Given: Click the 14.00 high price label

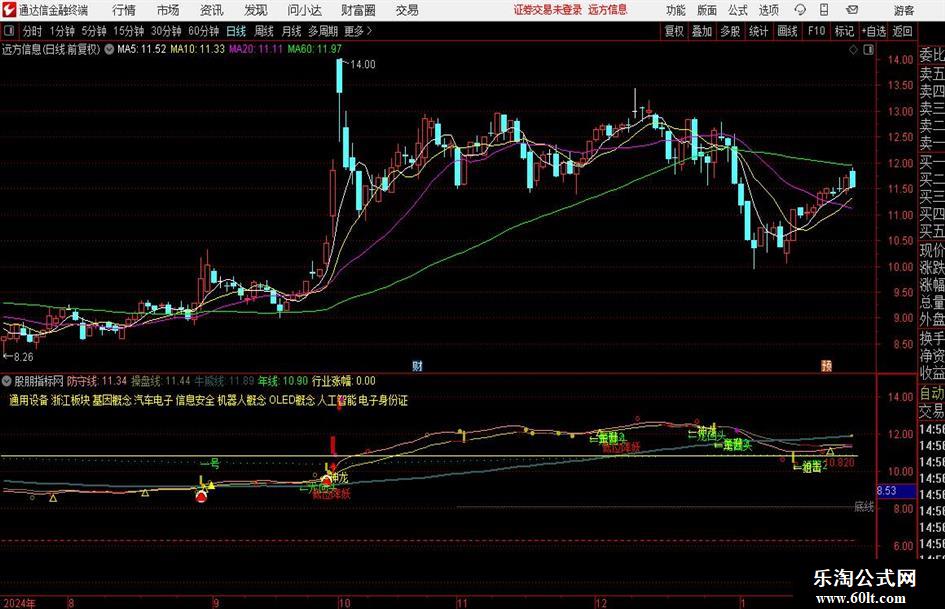Looking at the screenshot, I should pos(362,65).
